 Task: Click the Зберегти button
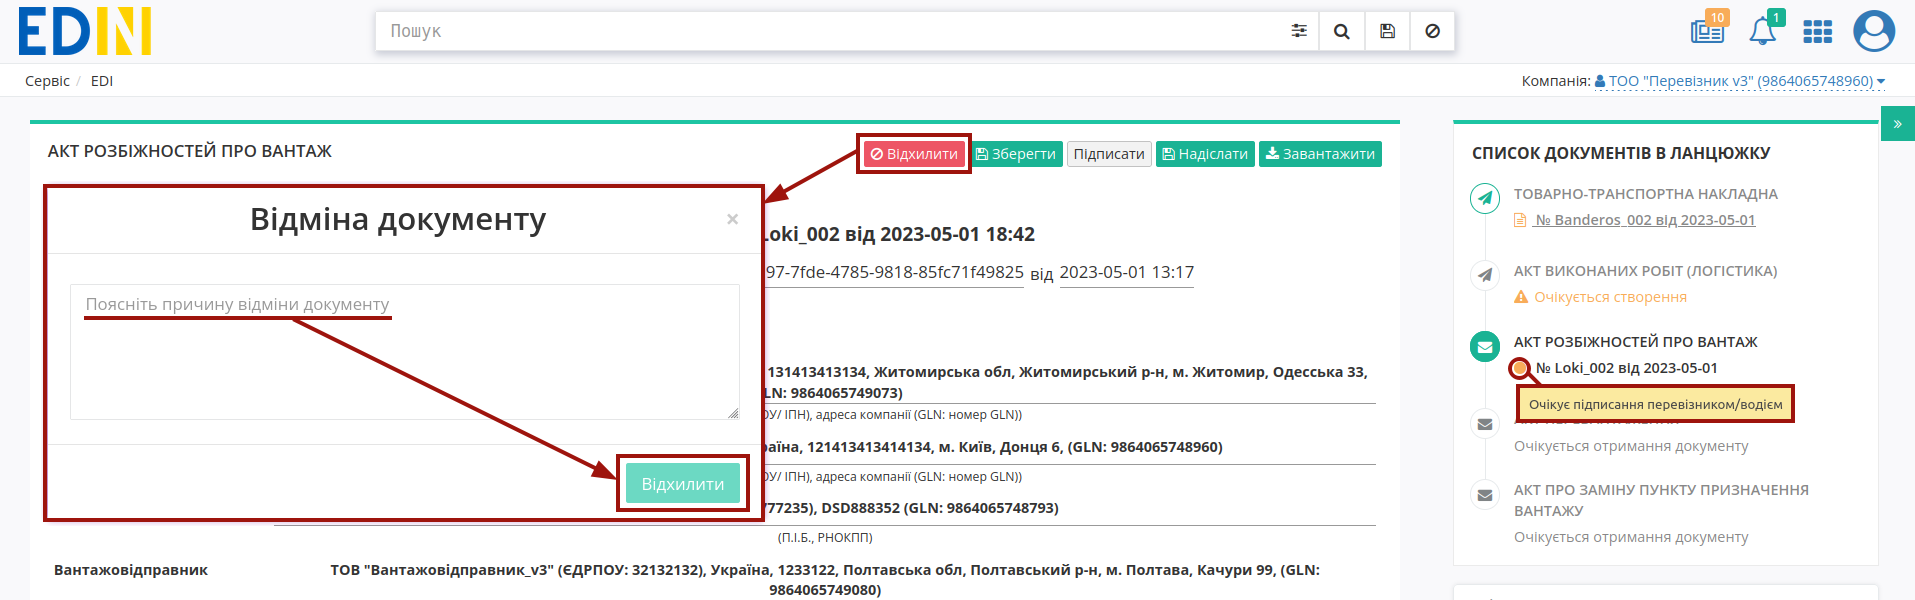coord(1016,154)
